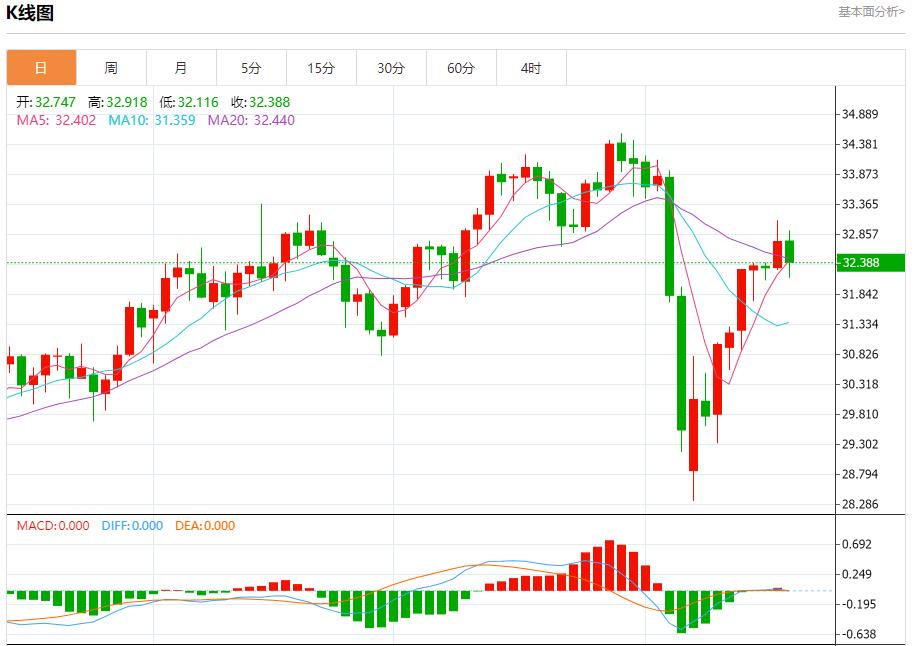Select the 60分 timeframe
This screenshot has height=646, width=914.
pyautogui.click(x=462, y=68)
